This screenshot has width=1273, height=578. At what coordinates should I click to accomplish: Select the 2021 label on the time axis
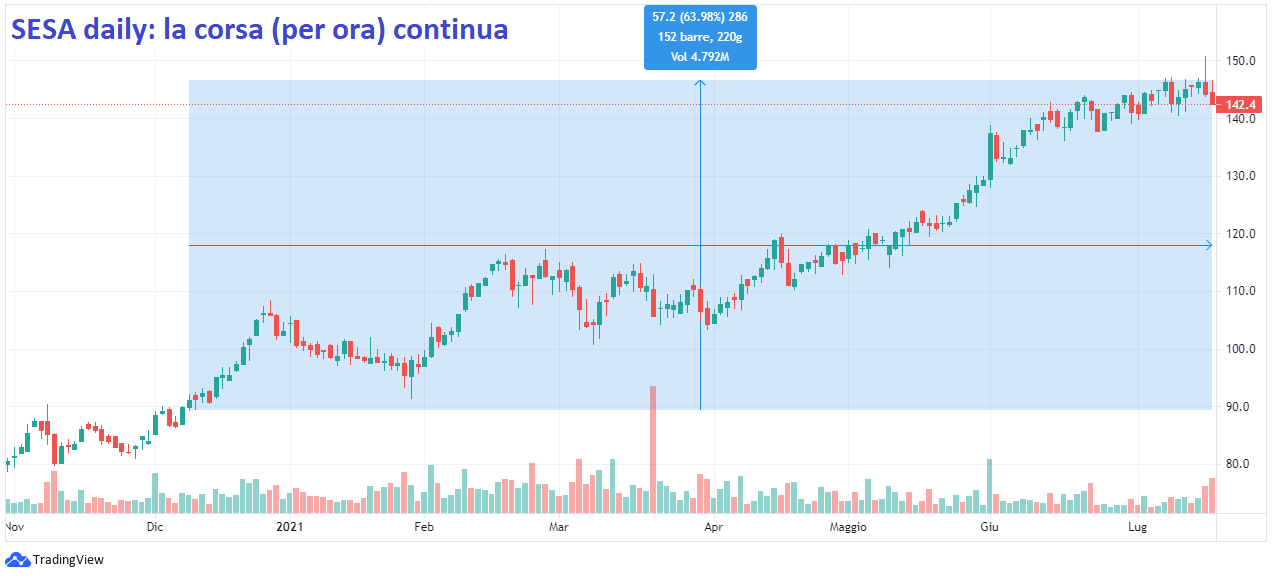[289, 526]
